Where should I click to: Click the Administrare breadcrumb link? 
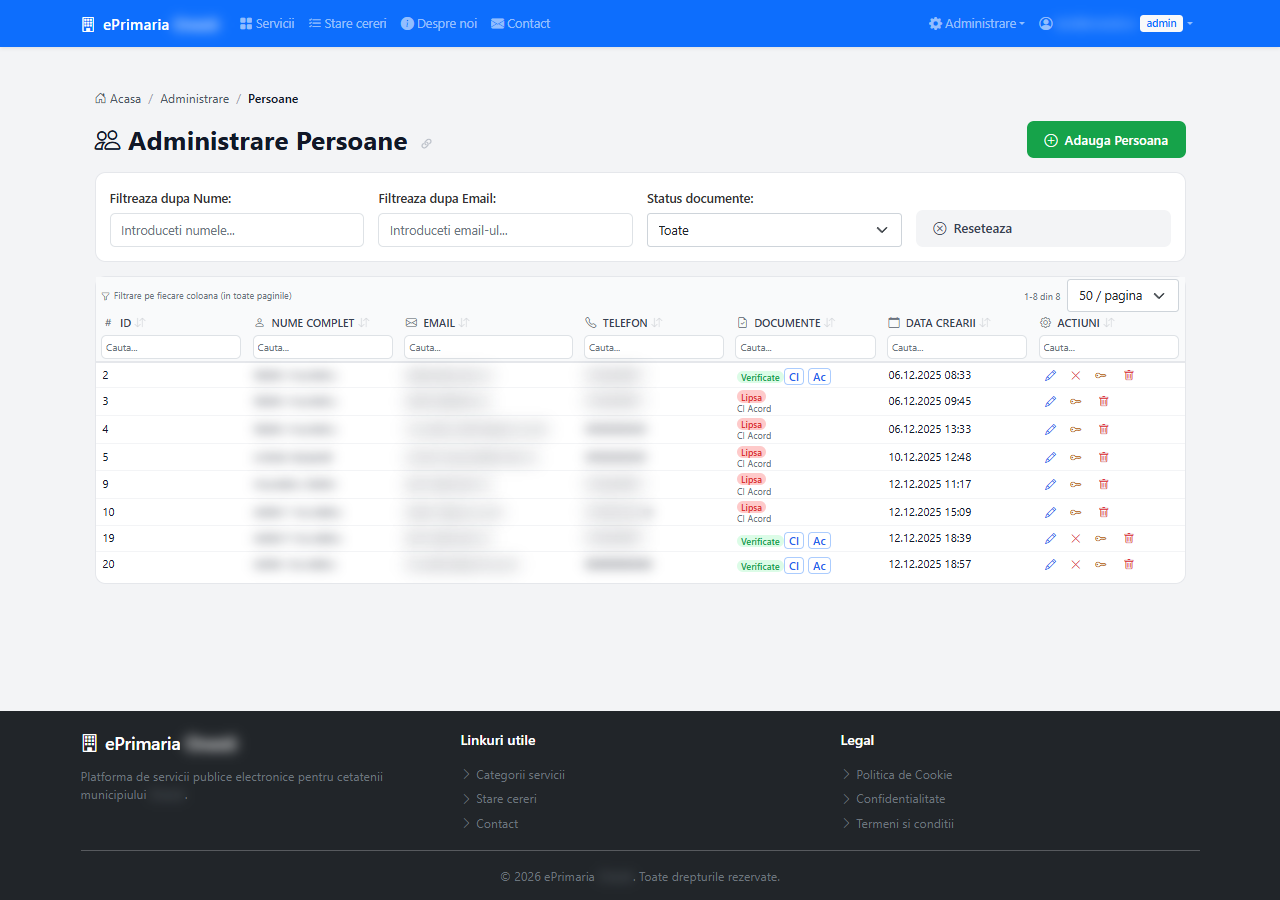(x=194, y=99)
